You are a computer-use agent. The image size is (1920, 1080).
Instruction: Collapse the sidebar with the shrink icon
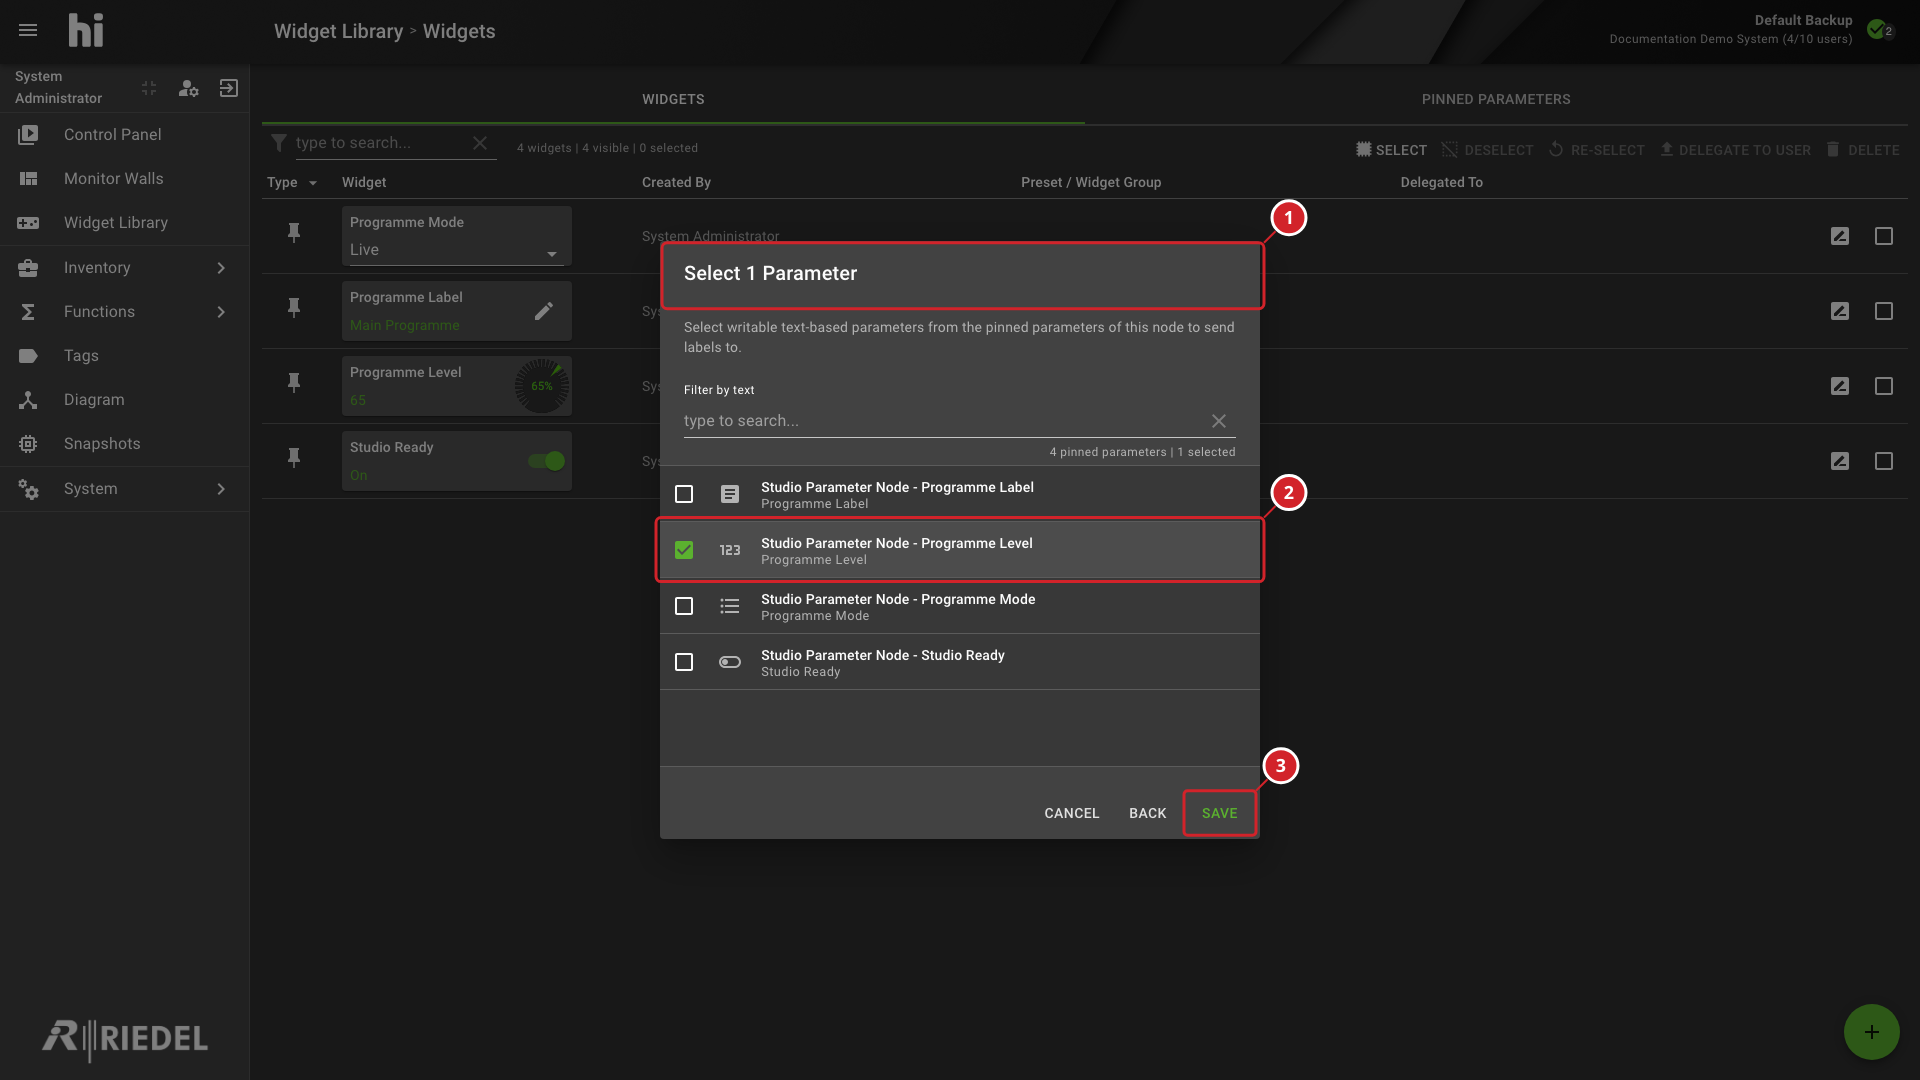click(149, 88)
